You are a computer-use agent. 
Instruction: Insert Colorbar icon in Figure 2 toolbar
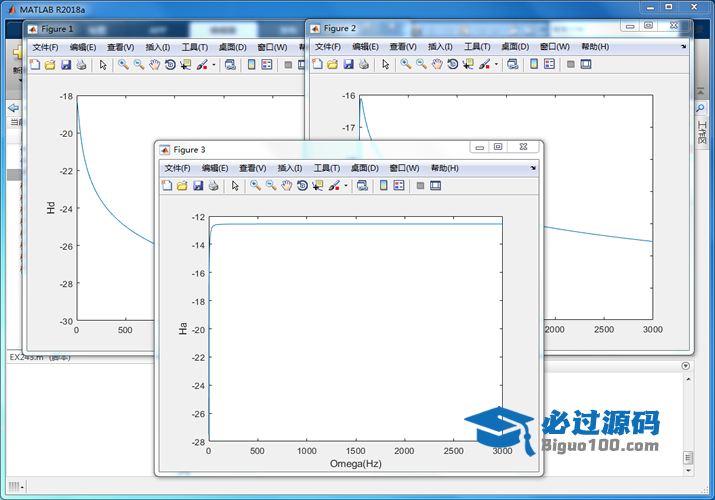pos(534,64)
